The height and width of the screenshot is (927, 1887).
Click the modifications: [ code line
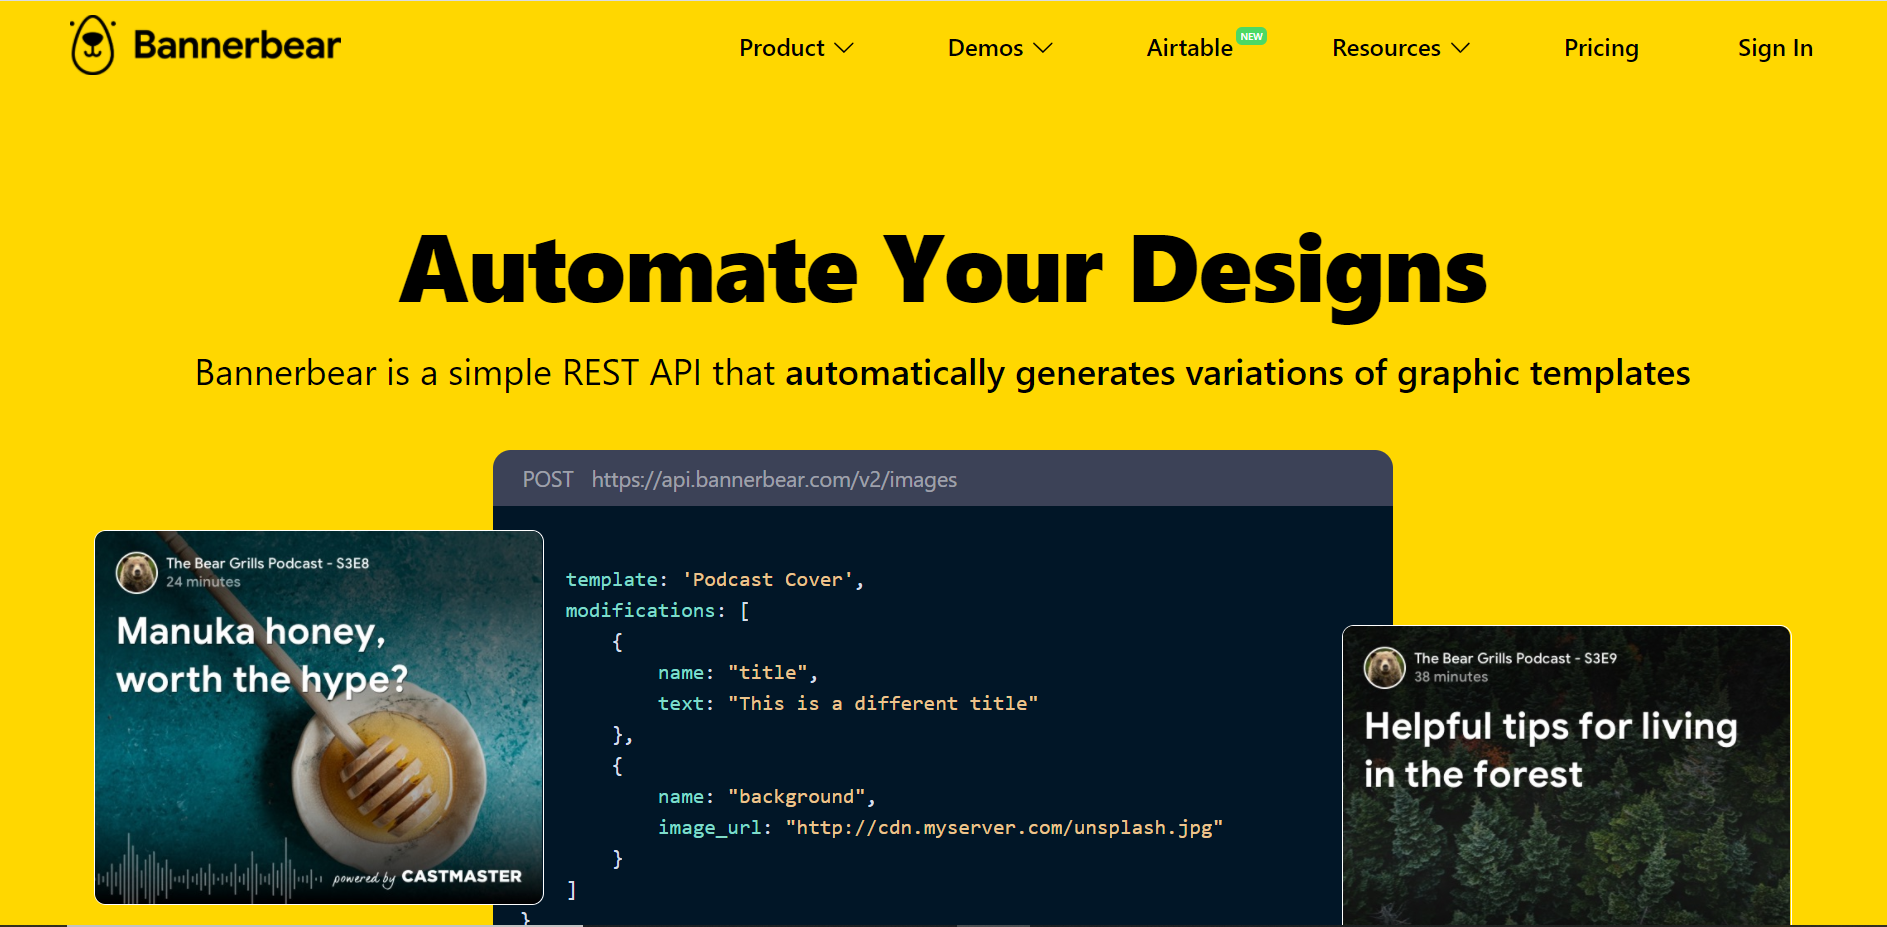point(658,611)
